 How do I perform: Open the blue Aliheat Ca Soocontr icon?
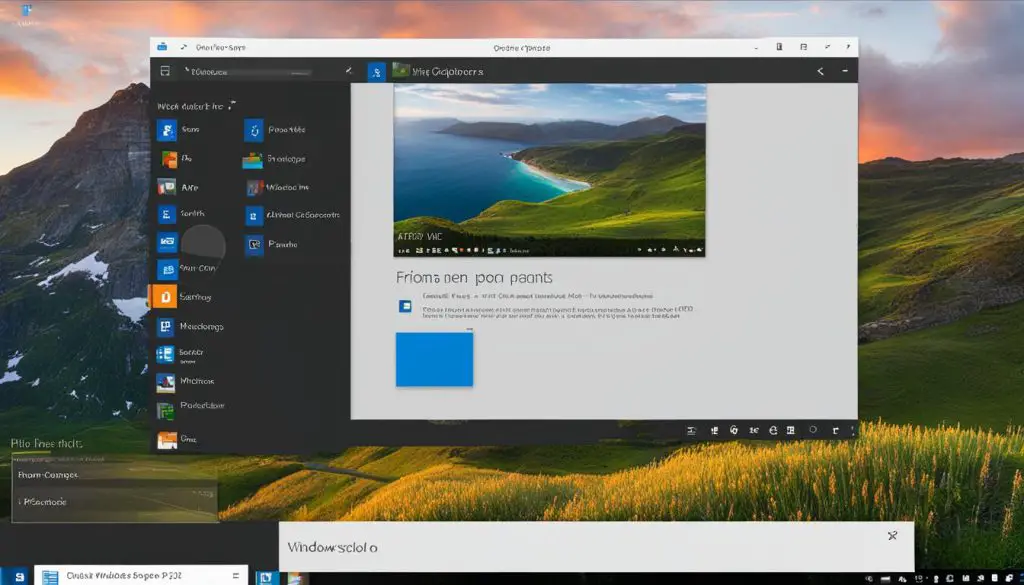coord(254,216)
